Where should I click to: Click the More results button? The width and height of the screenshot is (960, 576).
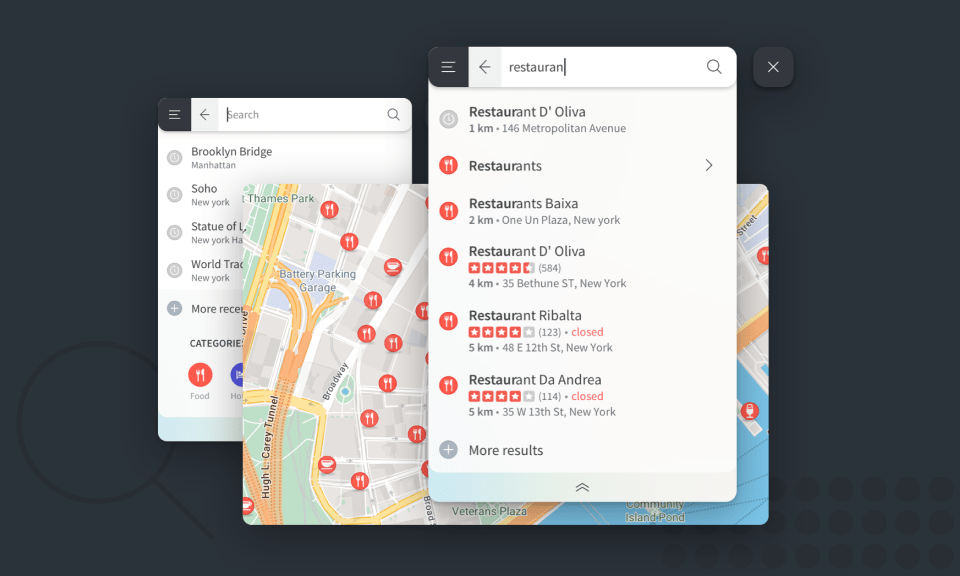click(505, 450)
